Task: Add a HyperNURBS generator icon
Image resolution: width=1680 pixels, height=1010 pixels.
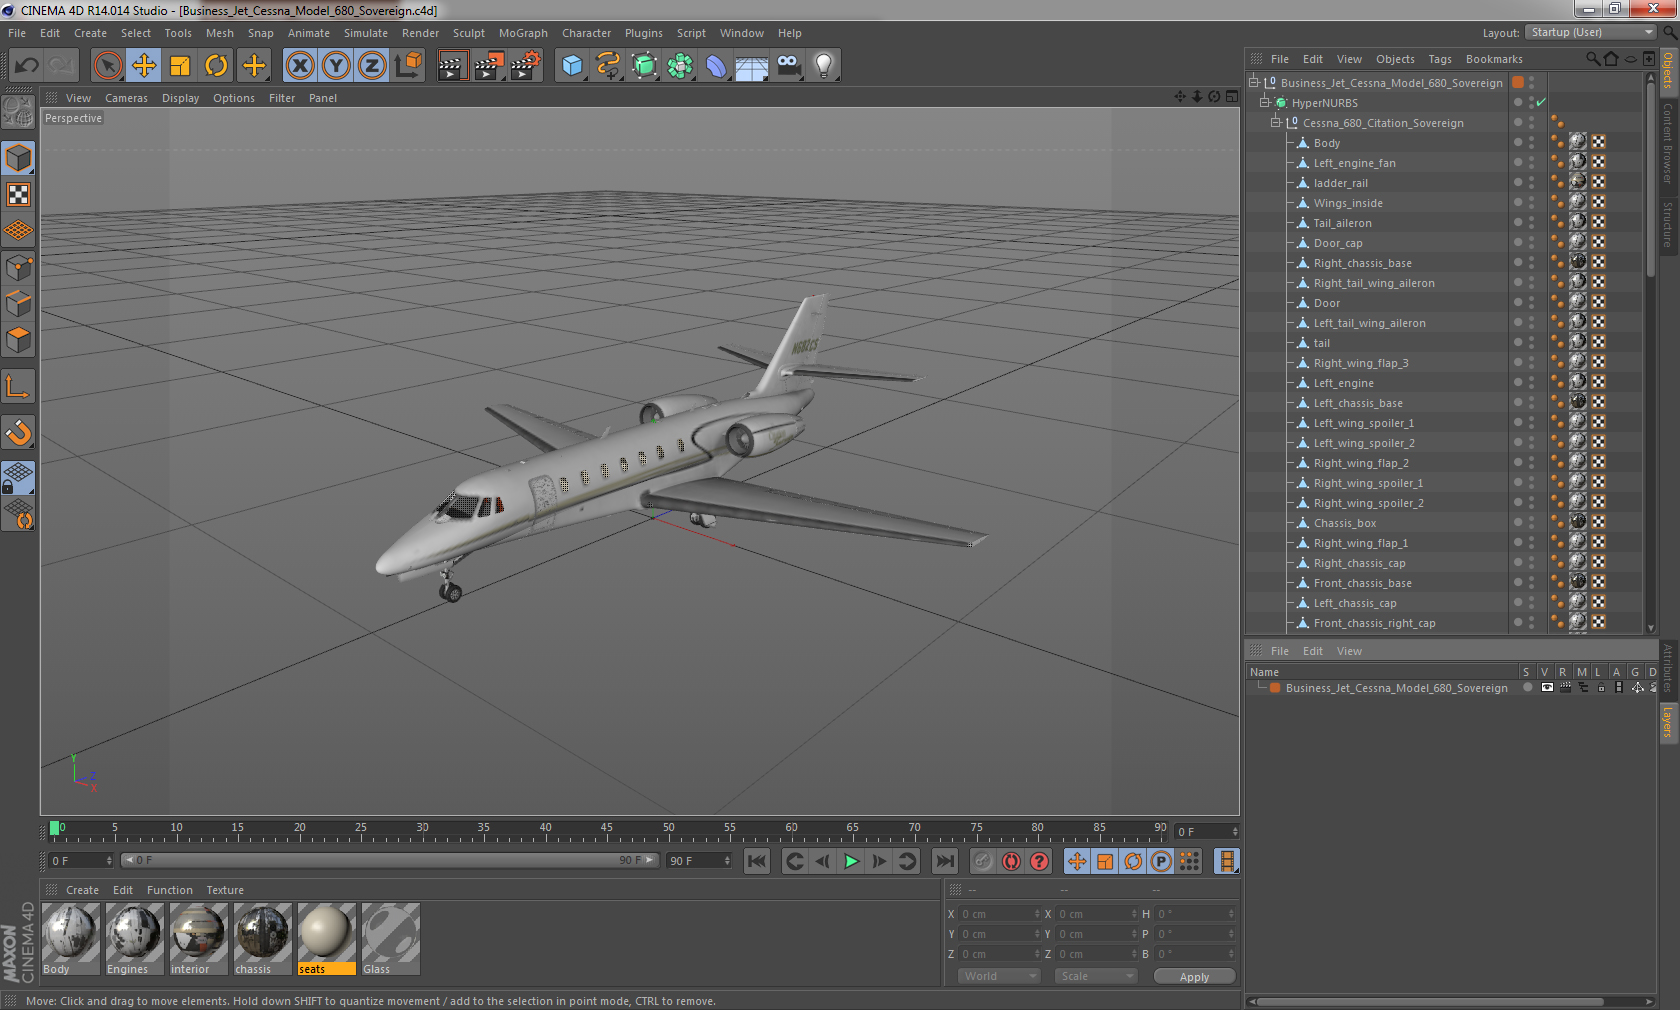Action: point(644,66)
